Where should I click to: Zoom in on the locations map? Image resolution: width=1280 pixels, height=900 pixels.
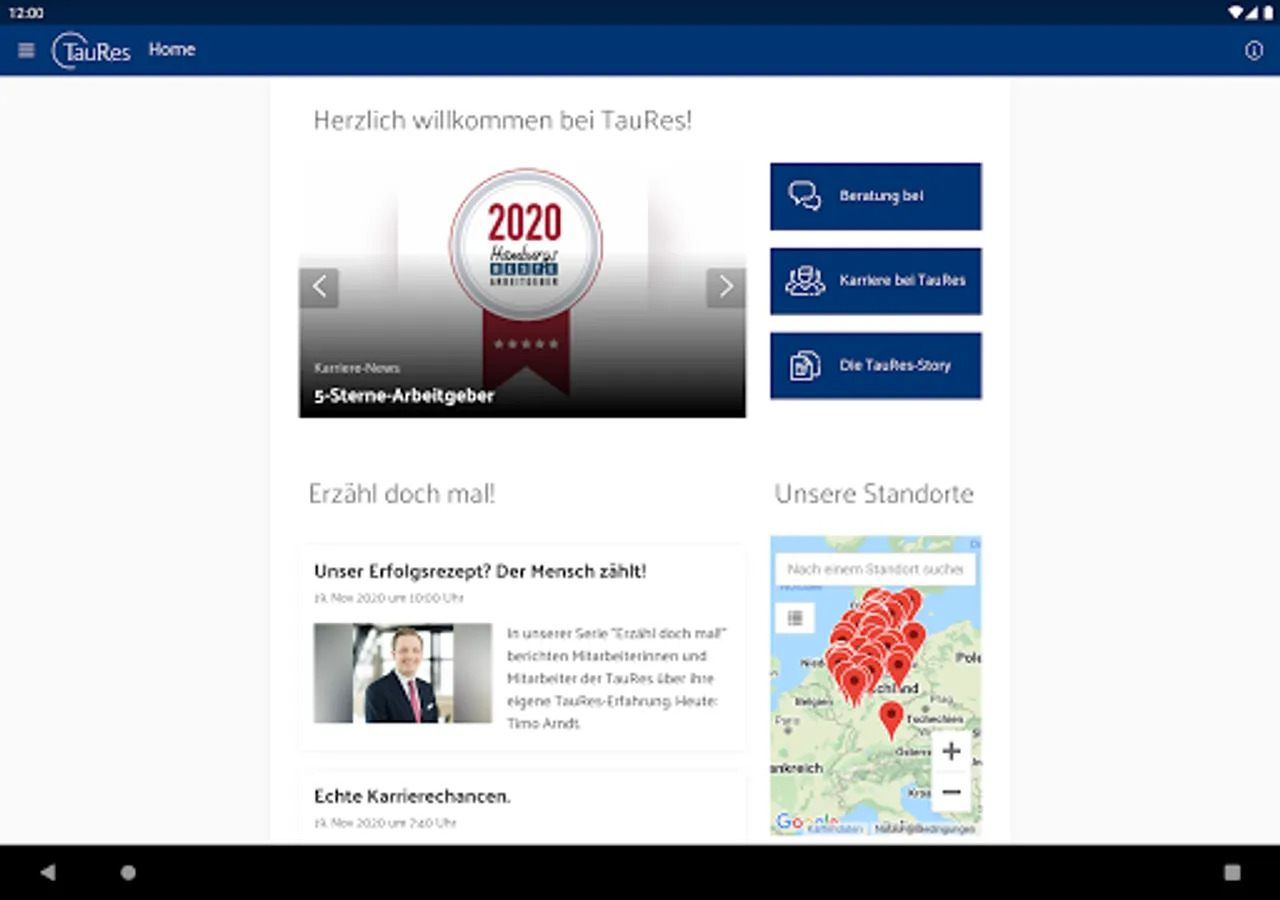pyautogui.click(x=951, y=751)
